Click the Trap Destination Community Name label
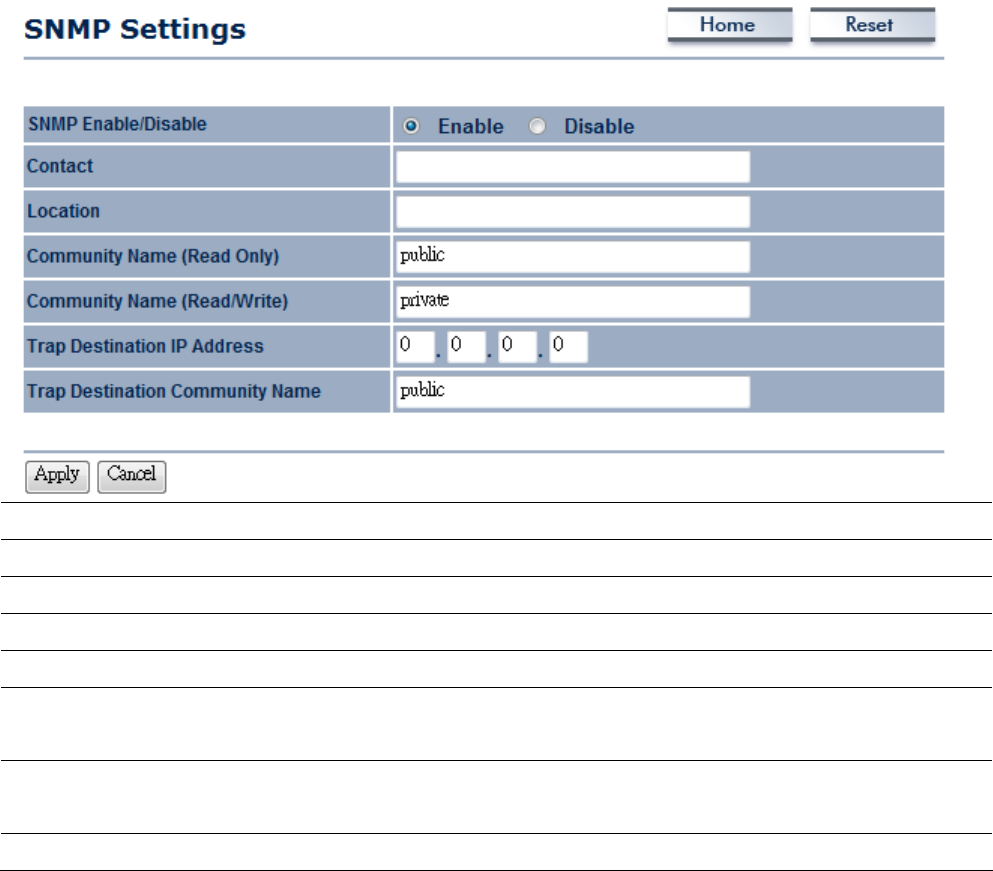993x871 pixels. pyautogui.click(x=174, y=391)
